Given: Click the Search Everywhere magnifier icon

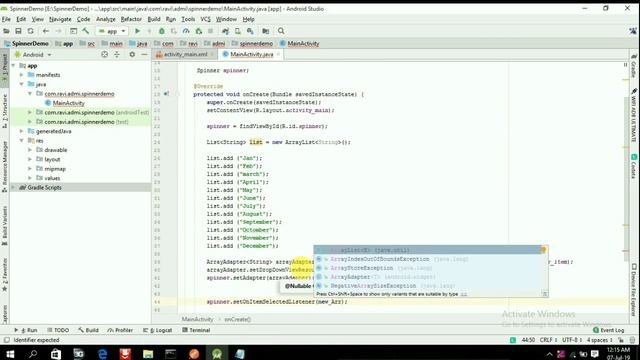Looking at the screenshot, I should pos(281,31).
